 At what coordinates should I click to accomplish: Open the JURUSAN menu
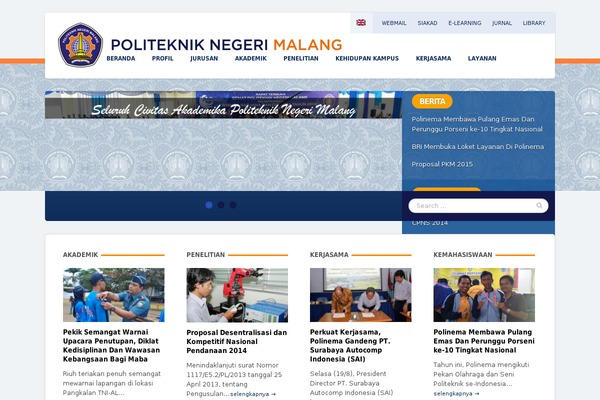click(x=204, y=59)
